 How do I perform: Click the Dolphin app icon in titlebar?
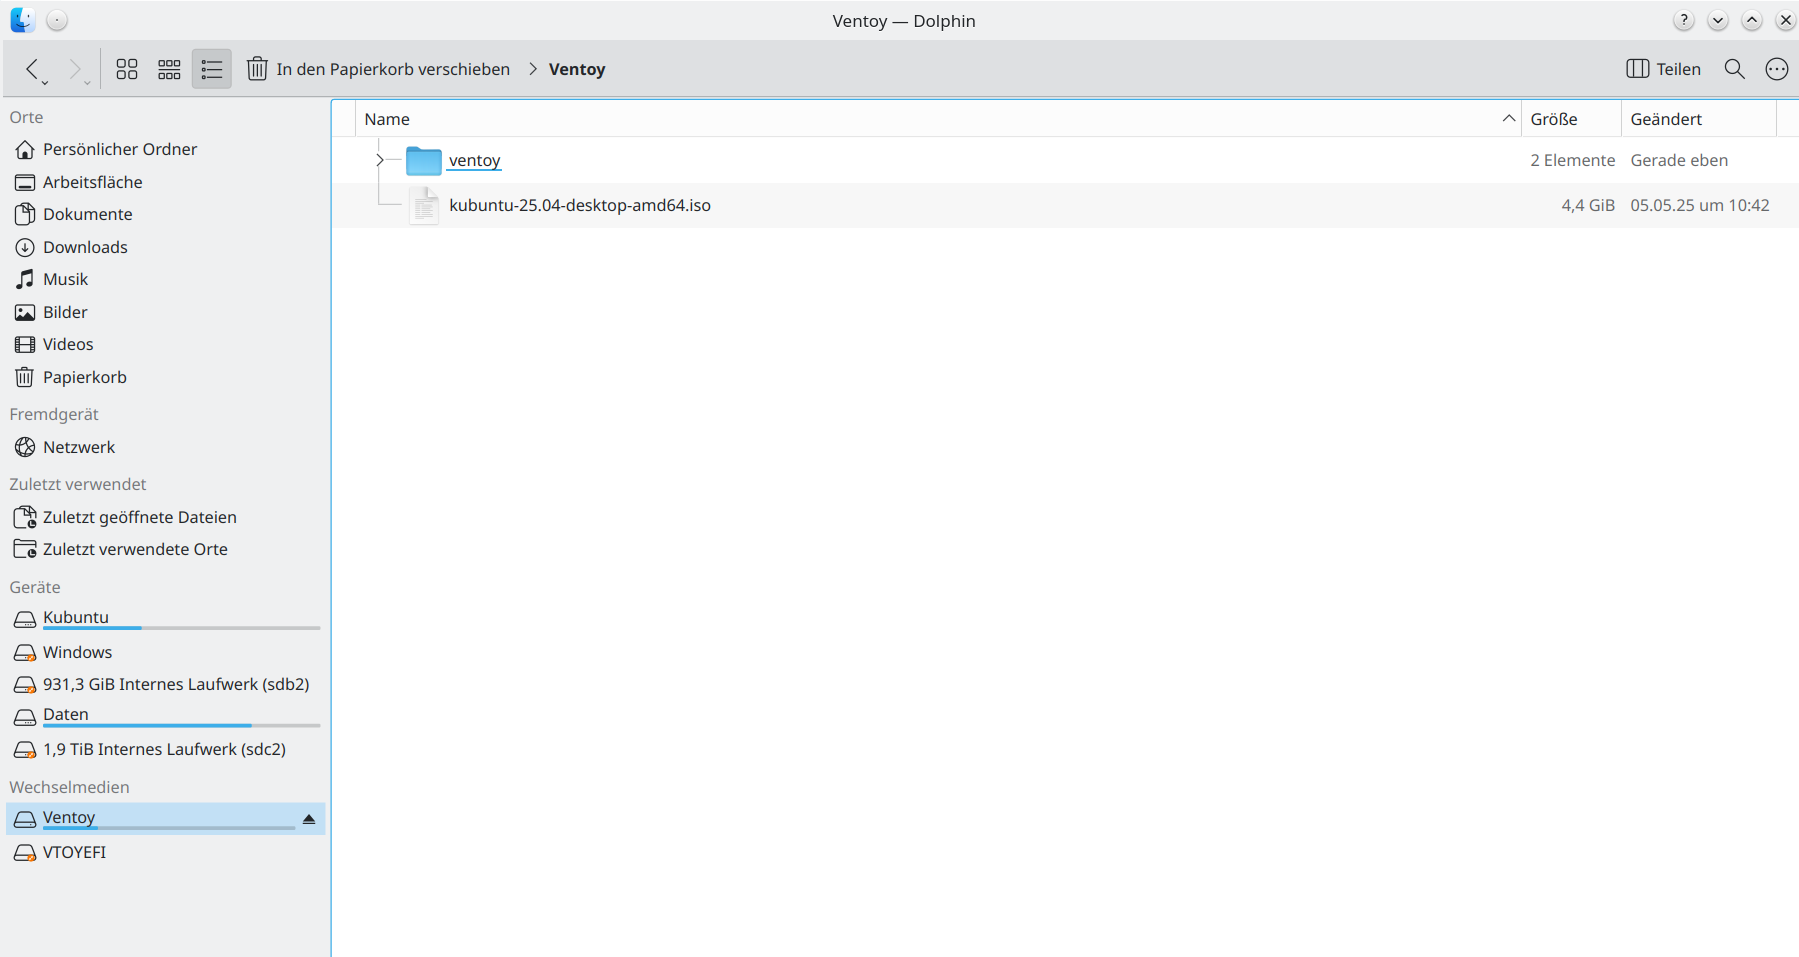pos(22,20)
